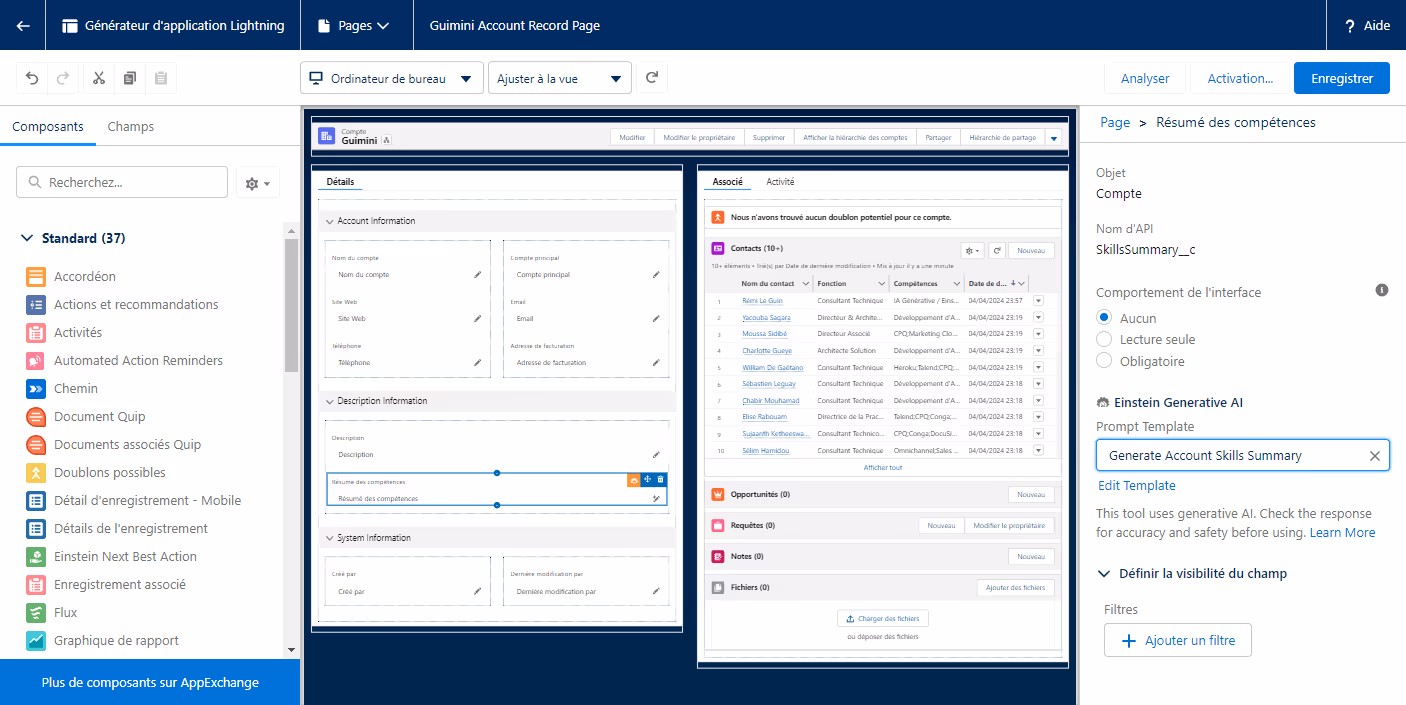Click the Guimini account hierarchy icon
The width and height of the screenshot is (1406, 705).
[387, 141]
